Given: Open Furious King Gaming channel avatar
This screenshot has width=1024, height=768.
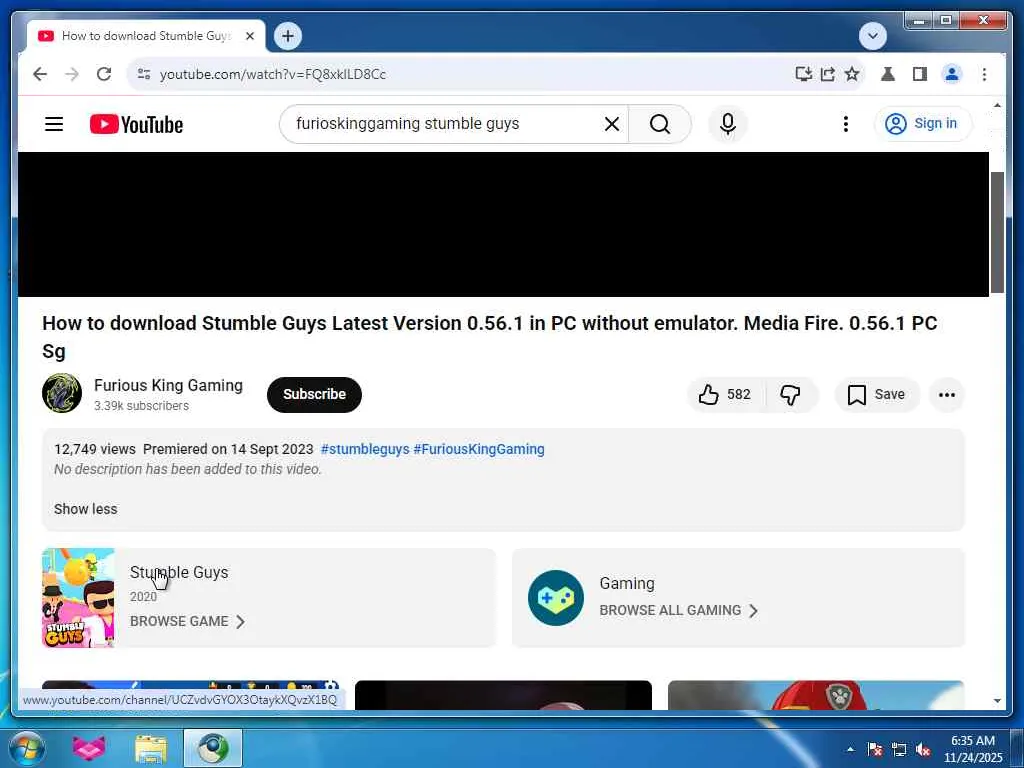Looking at the screenshot, I should pos(62,393).
